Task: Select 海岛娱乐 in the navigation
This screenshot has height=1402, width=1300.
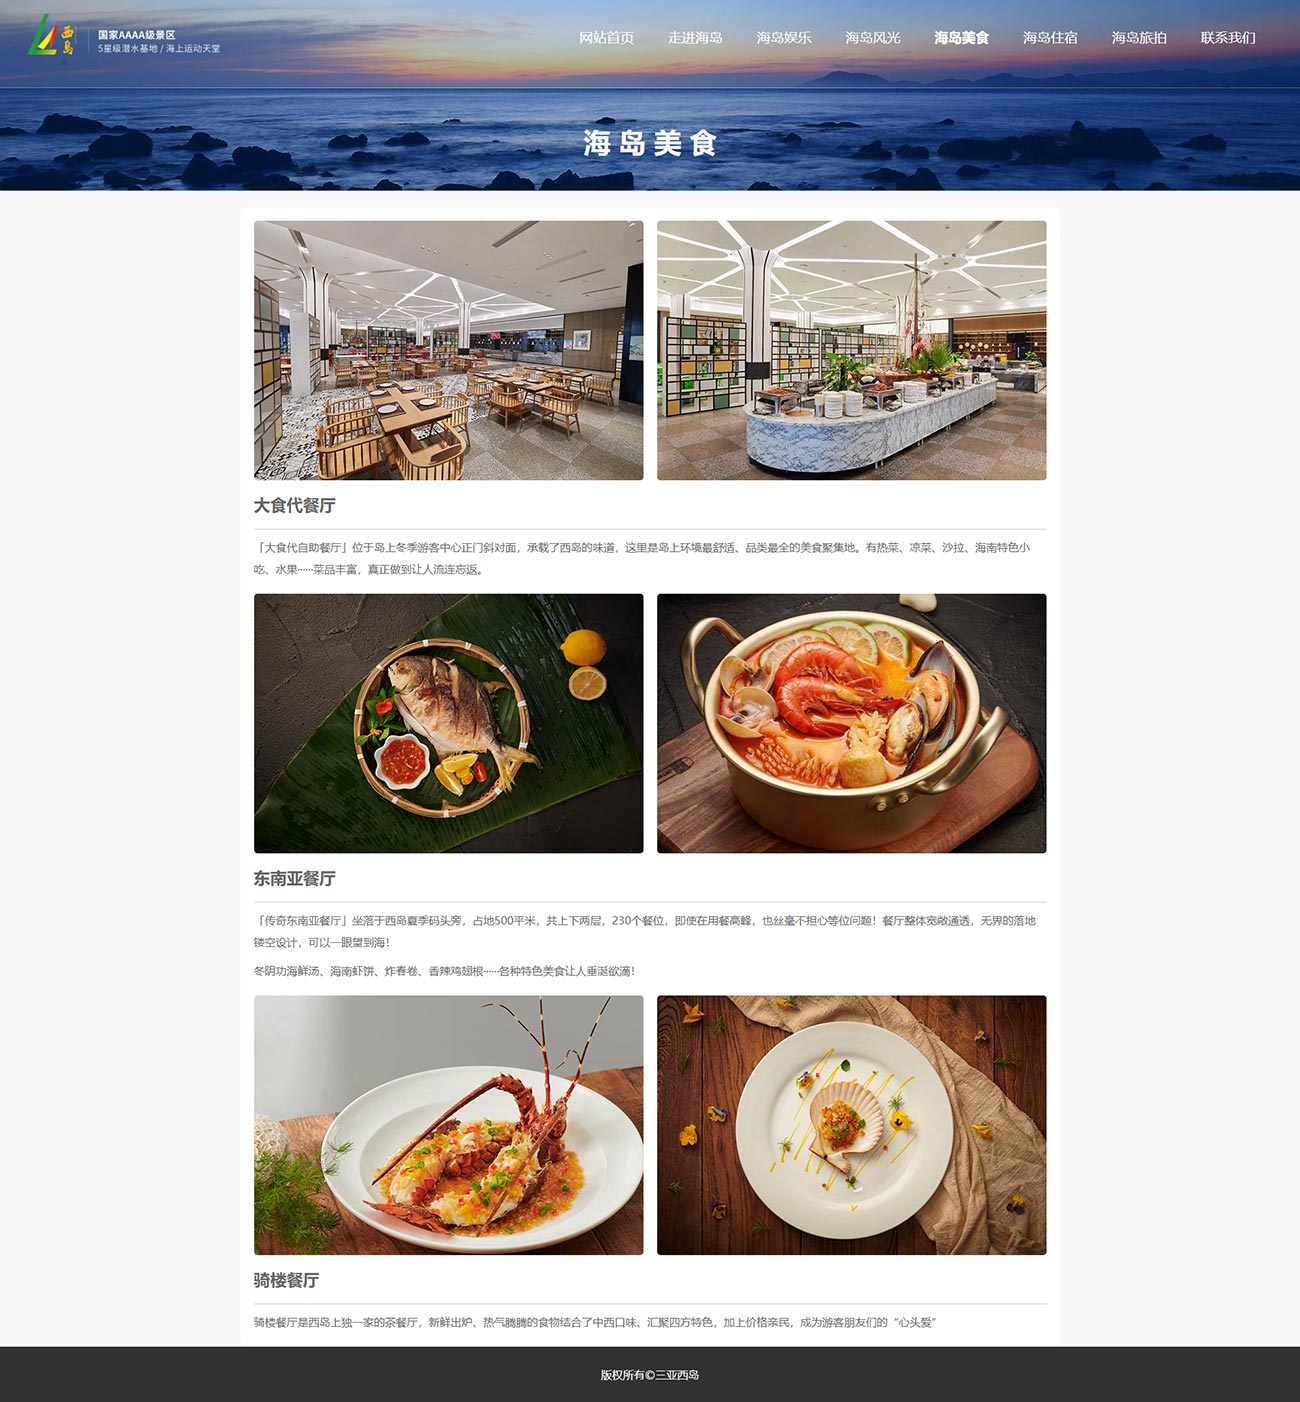Action: pos(784,38)
